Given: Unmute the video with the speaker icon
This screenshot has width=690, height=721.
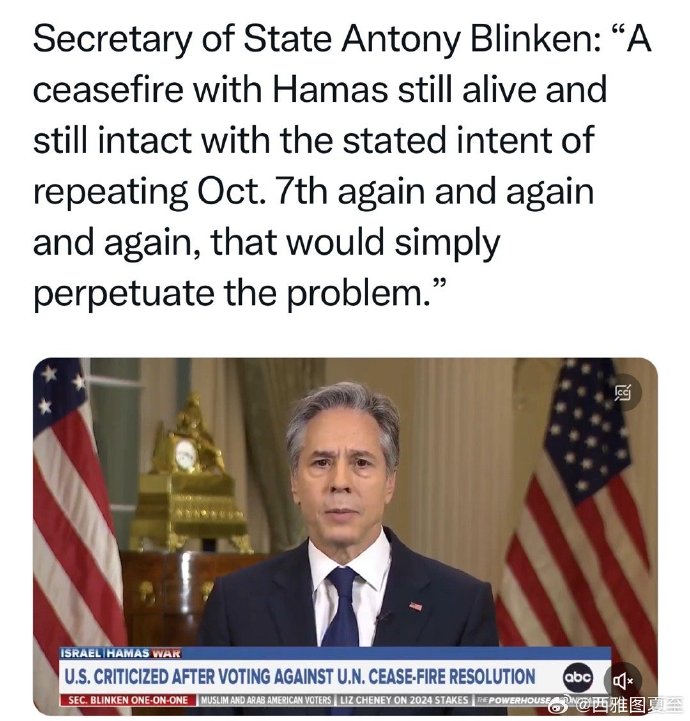Looking at the screenshot, I should click(623, 680).
